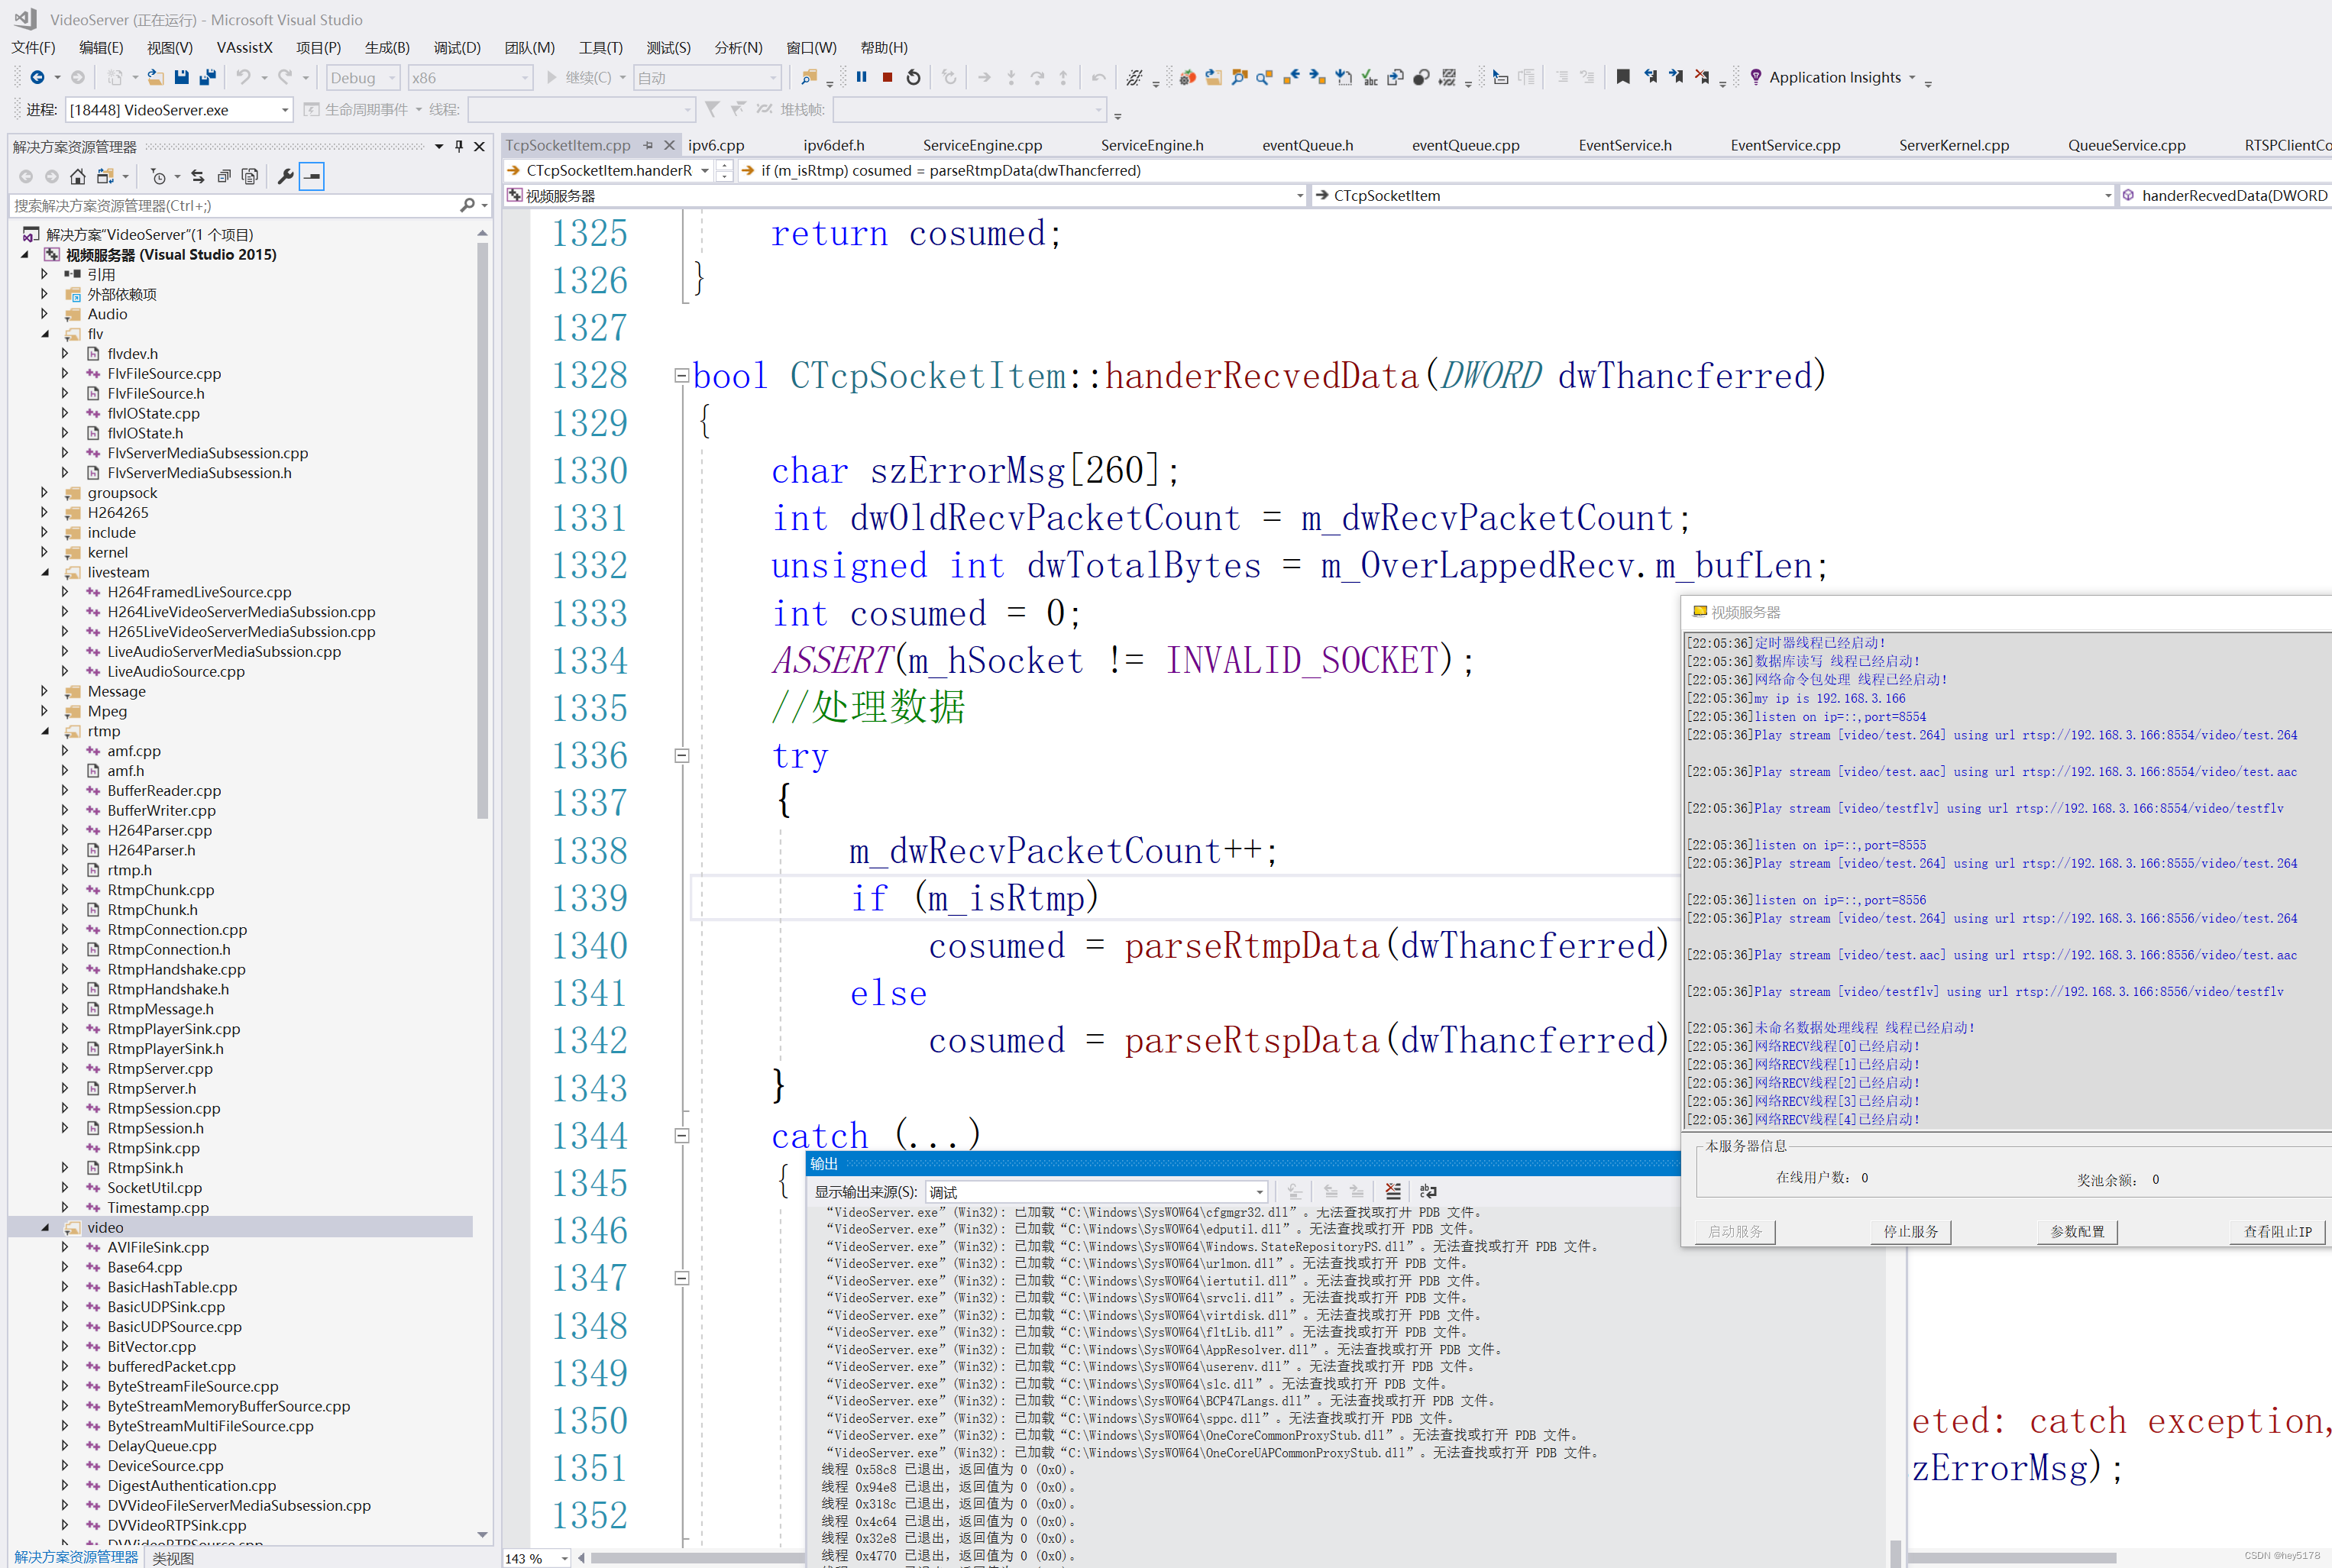Clear all bookmarks with the red X icon
The image size is (2332, 1568).
point(1702,77)
